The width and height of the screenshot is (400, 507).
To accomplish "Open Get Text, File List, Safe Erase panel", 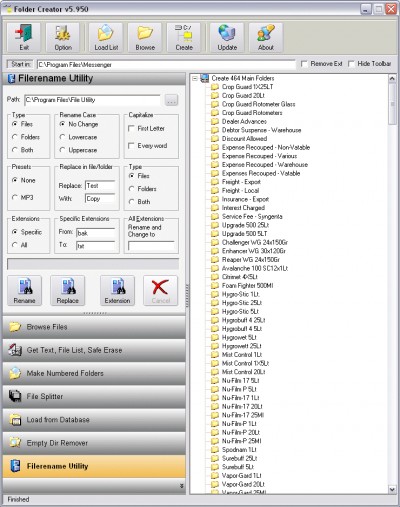I will (x=94, y=350).
